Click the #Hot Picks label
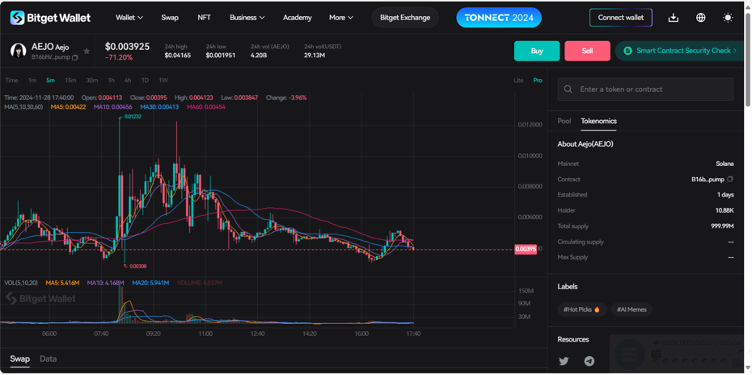Image resolution: width=755 pixels, height=375 pixels. click(x=581, y=310)
